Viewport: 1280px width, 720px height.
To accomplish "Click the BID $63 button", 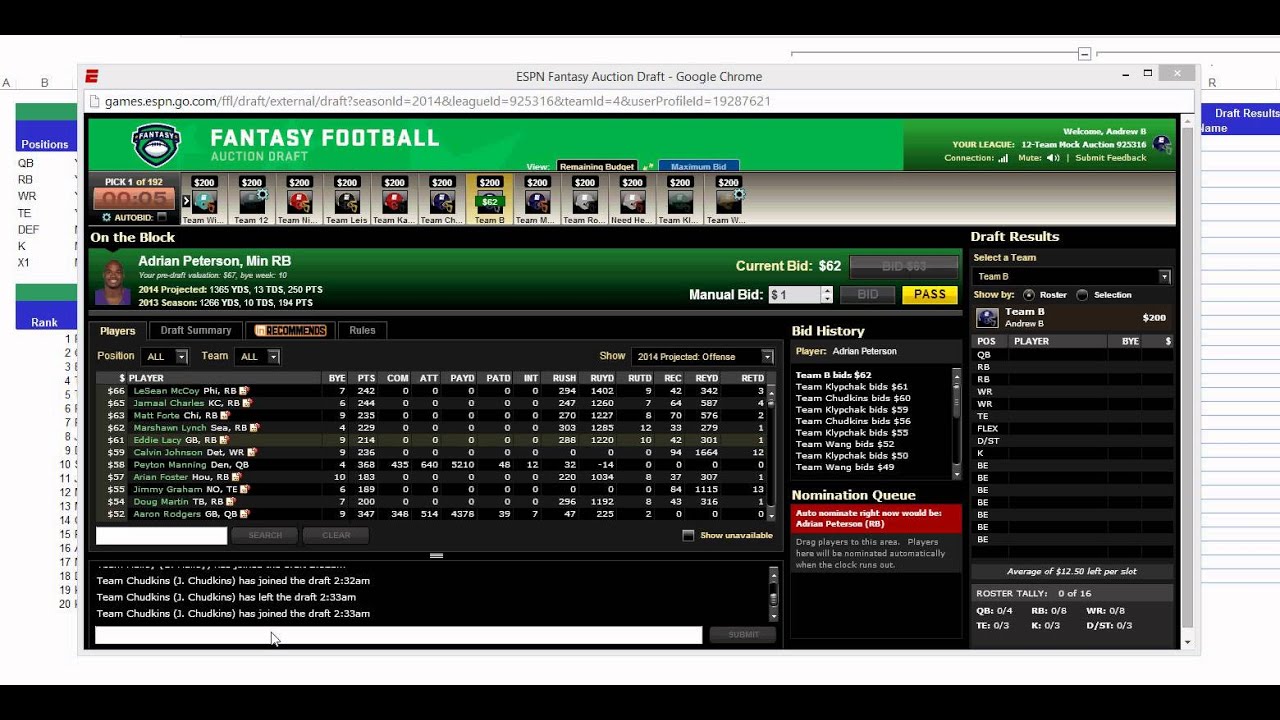I will point(904,266).
